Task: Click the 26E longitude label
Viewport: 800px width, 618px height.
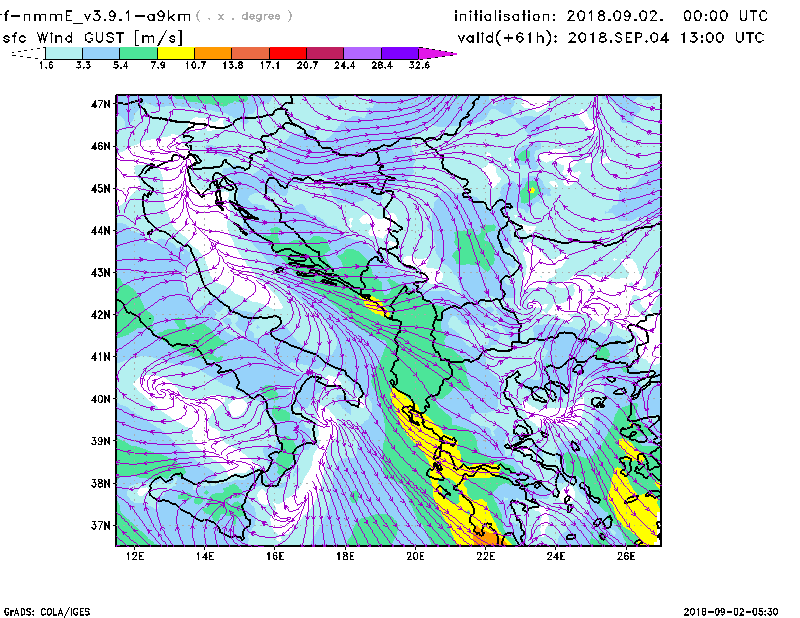Action: (626, 556)
